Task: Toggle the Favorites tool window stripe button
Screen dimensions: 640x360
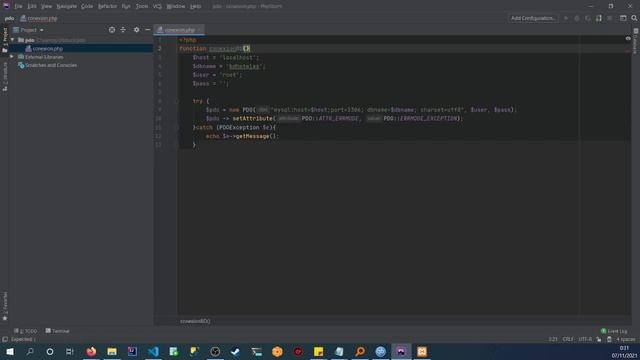Action: point(5,306)
